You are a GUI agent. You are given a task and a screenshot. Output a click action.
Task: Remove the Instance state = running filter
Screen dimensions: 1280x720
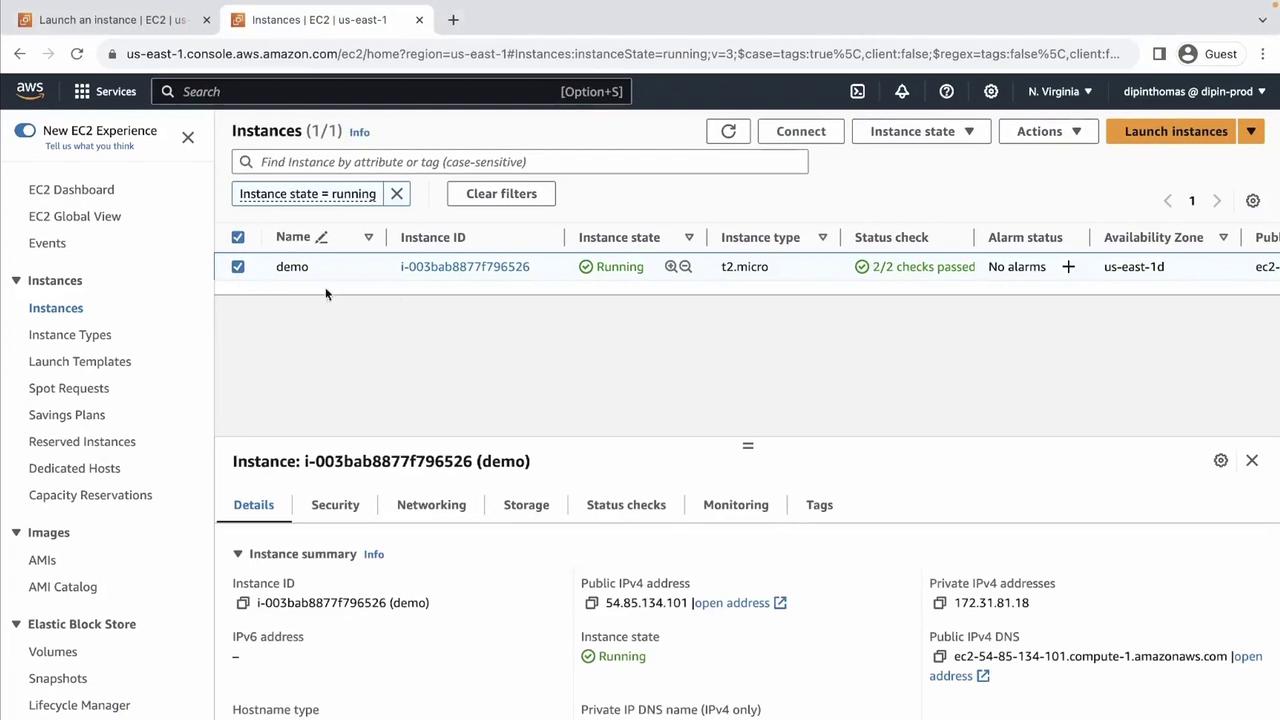(397, 194)
